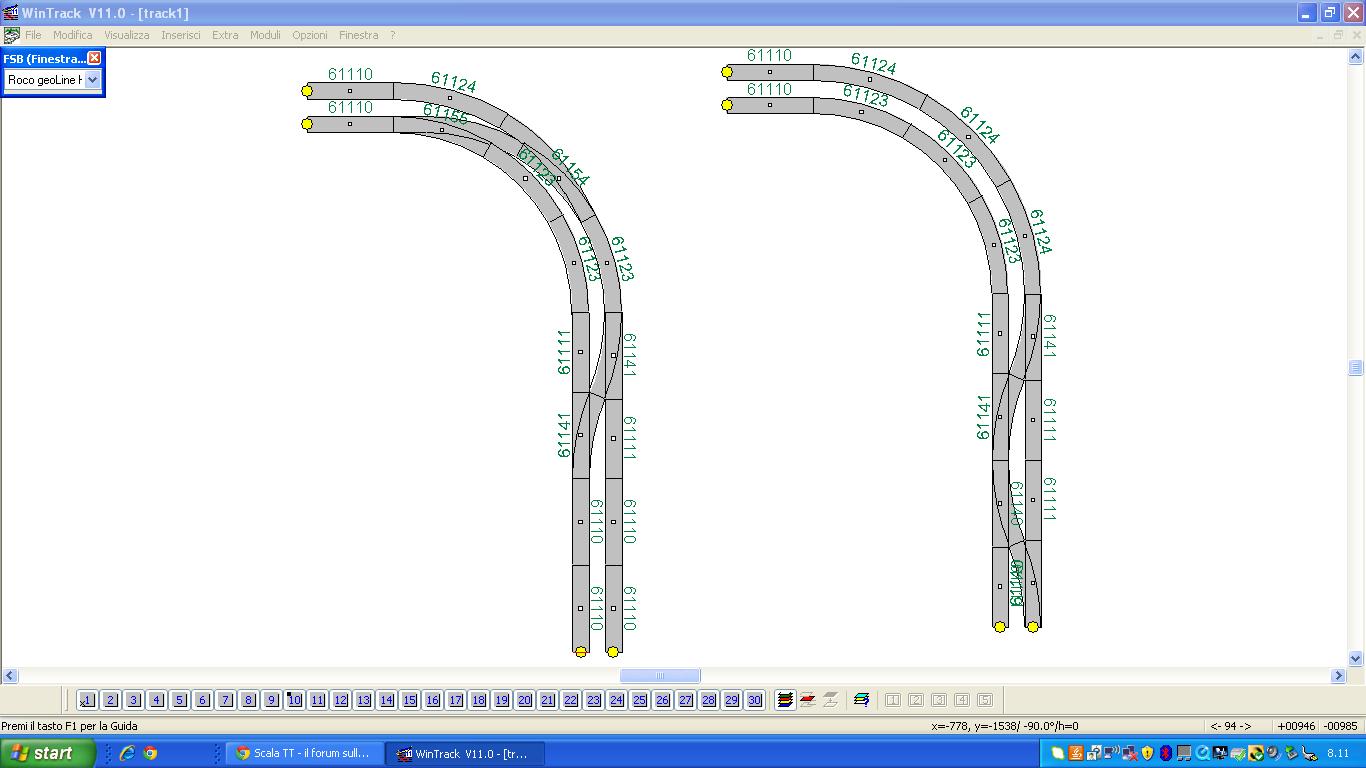Close the FSB floating panel
Viewport: 1366px width, 768px height.
94,58
